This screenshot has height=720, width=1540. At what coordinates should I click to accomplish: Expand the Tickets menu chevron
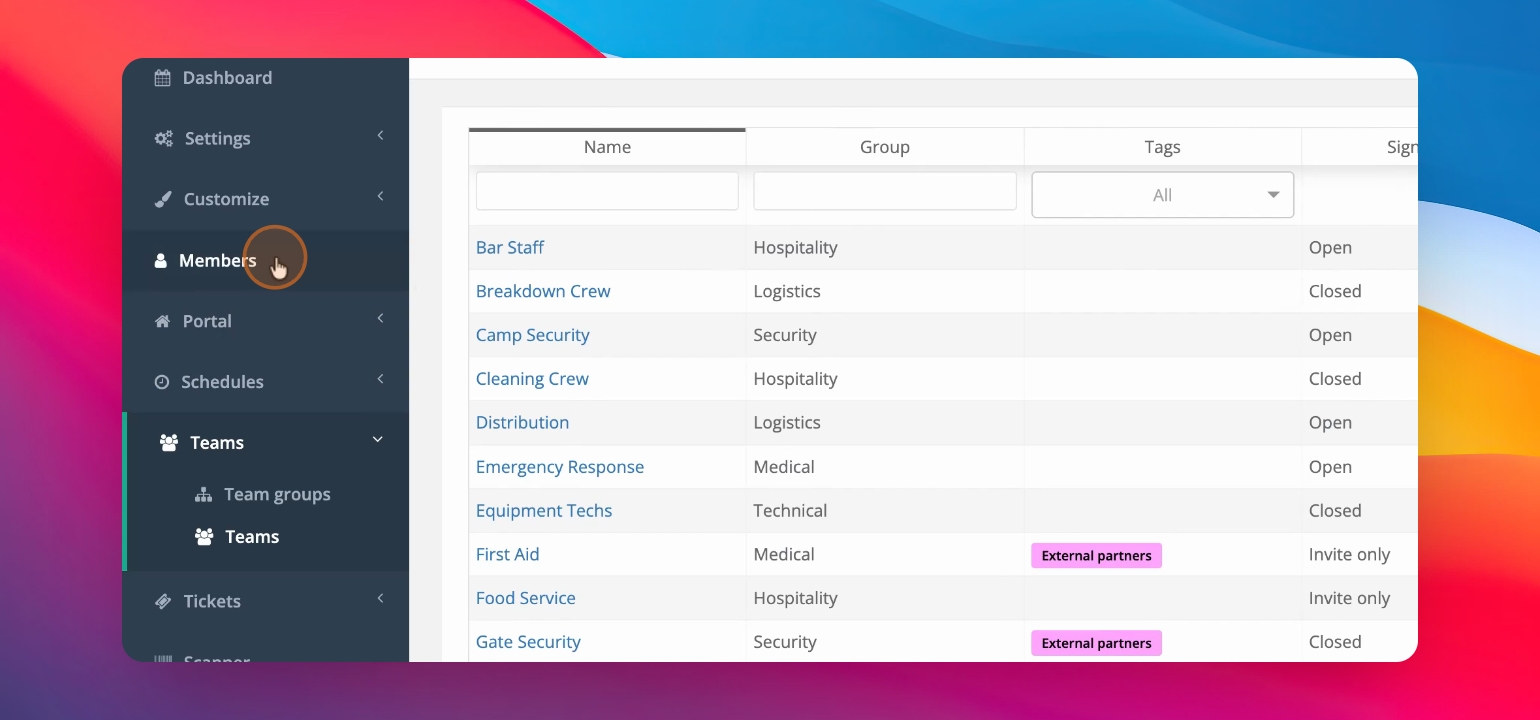380,599
